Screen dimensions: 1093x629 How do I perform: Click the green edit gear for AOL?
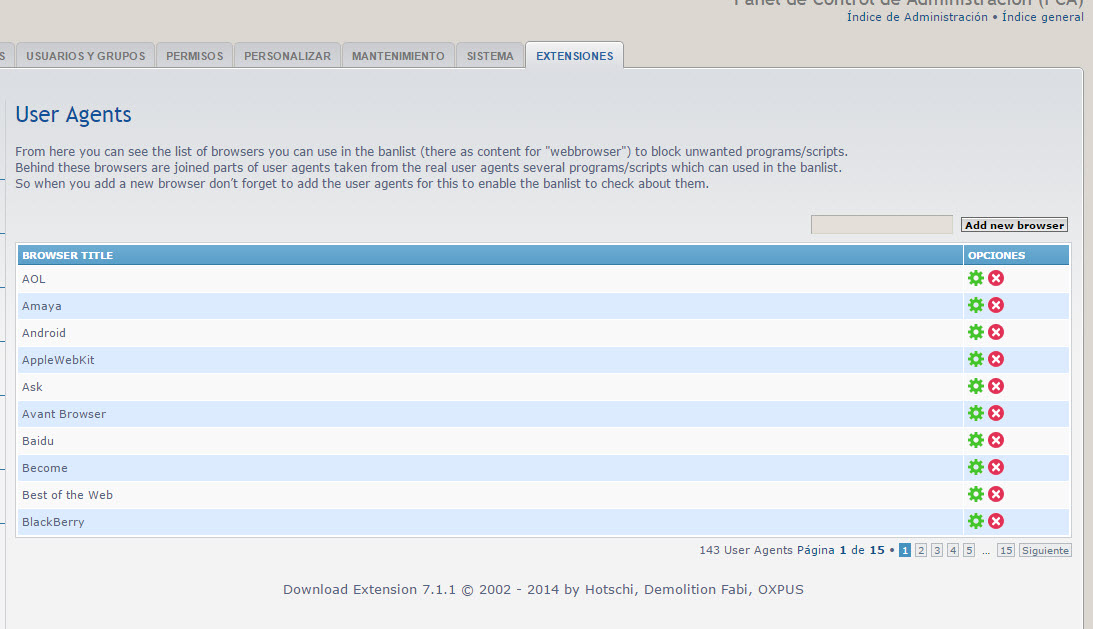976,278
